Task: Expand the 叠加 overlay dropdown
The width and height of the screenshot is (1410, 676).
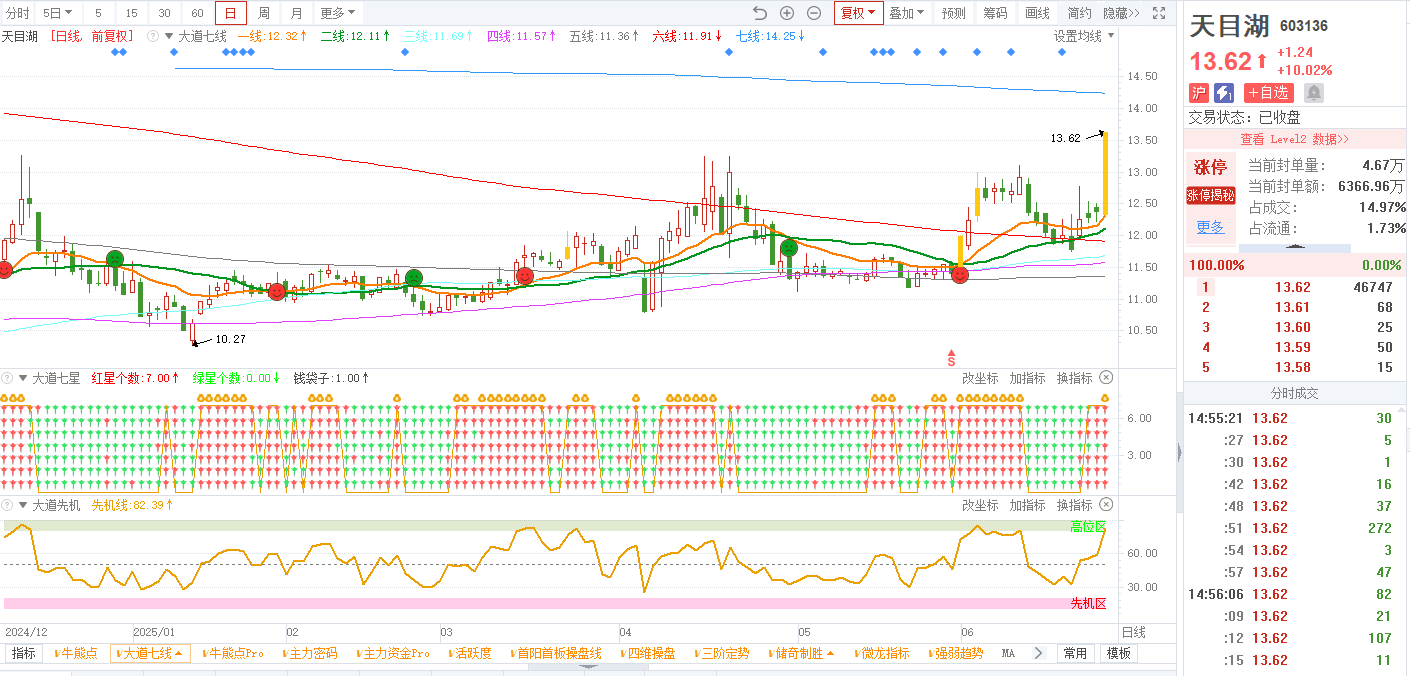Action: click(907, 13)
